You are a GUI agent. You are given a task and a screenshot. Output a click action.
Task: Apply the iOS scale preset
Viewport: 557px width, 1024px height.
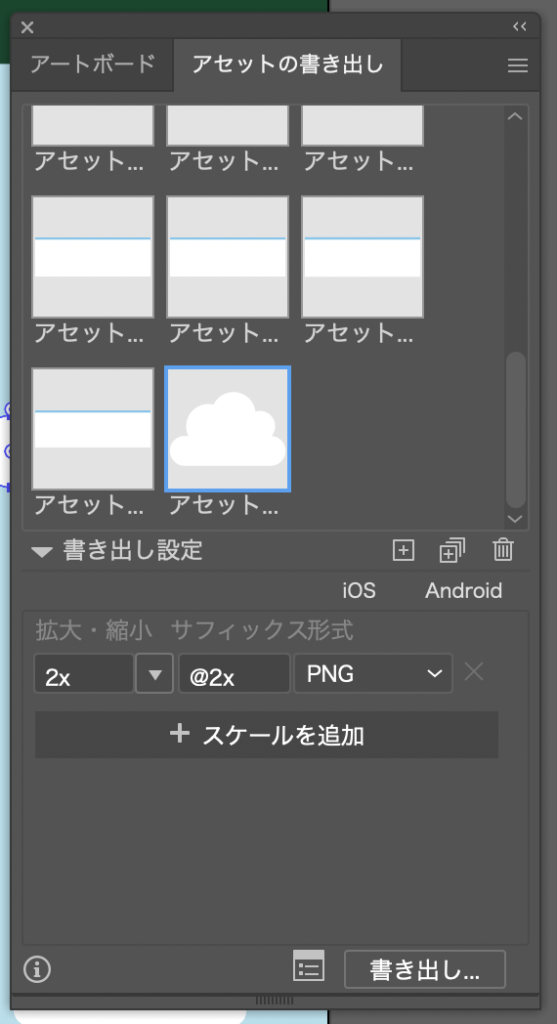(359, 591)
